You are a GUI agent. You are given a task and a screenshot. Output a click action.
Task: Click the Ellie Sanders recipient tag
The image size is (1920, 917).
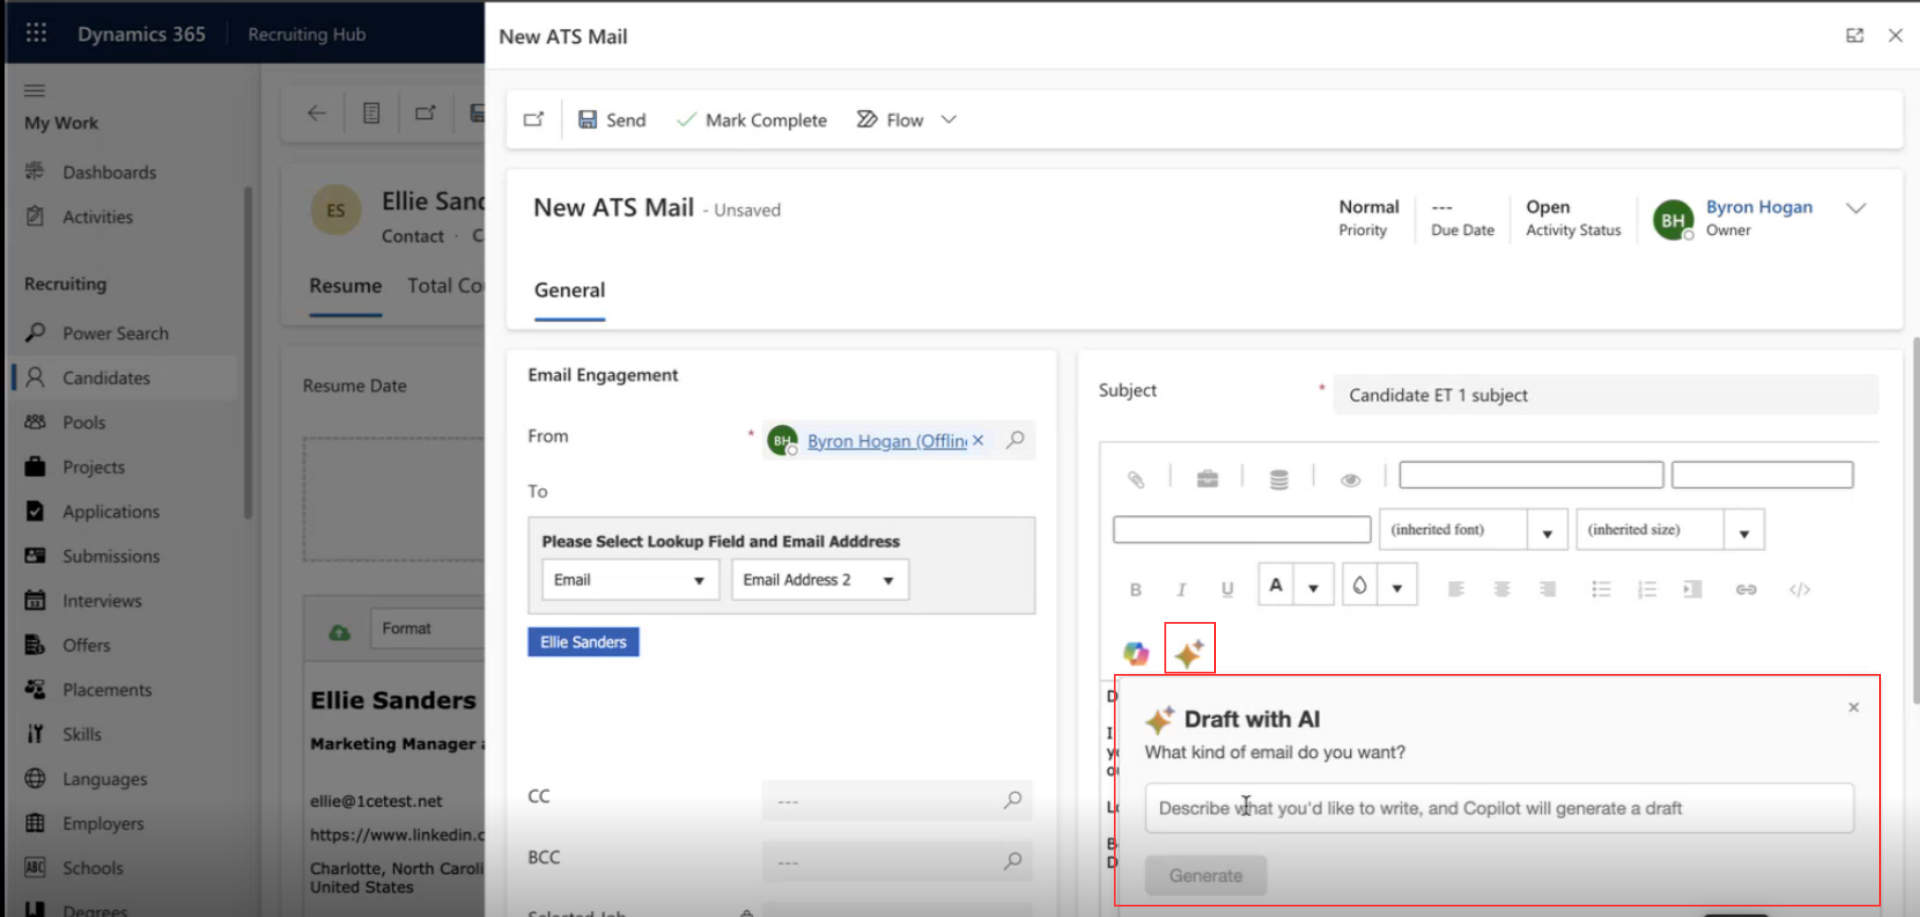pyautogui.click(x=583, y=642)
